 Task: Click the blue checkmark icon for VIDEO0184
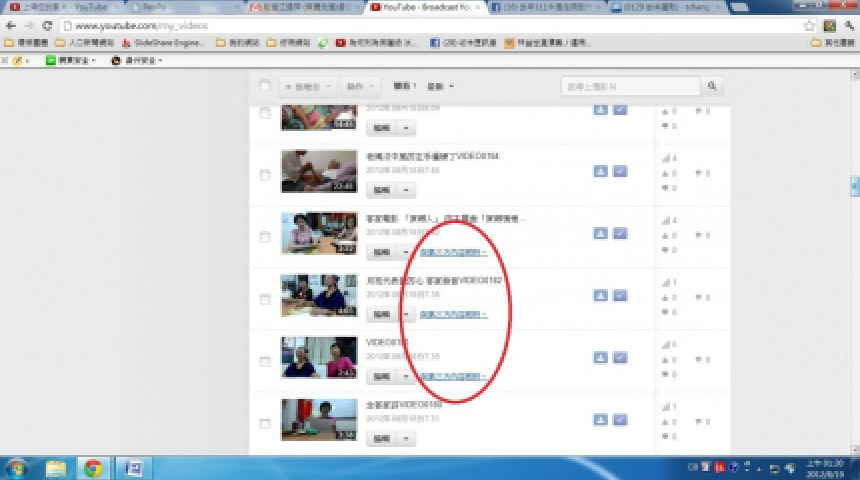pyautogui.click(x=619, y=171)
